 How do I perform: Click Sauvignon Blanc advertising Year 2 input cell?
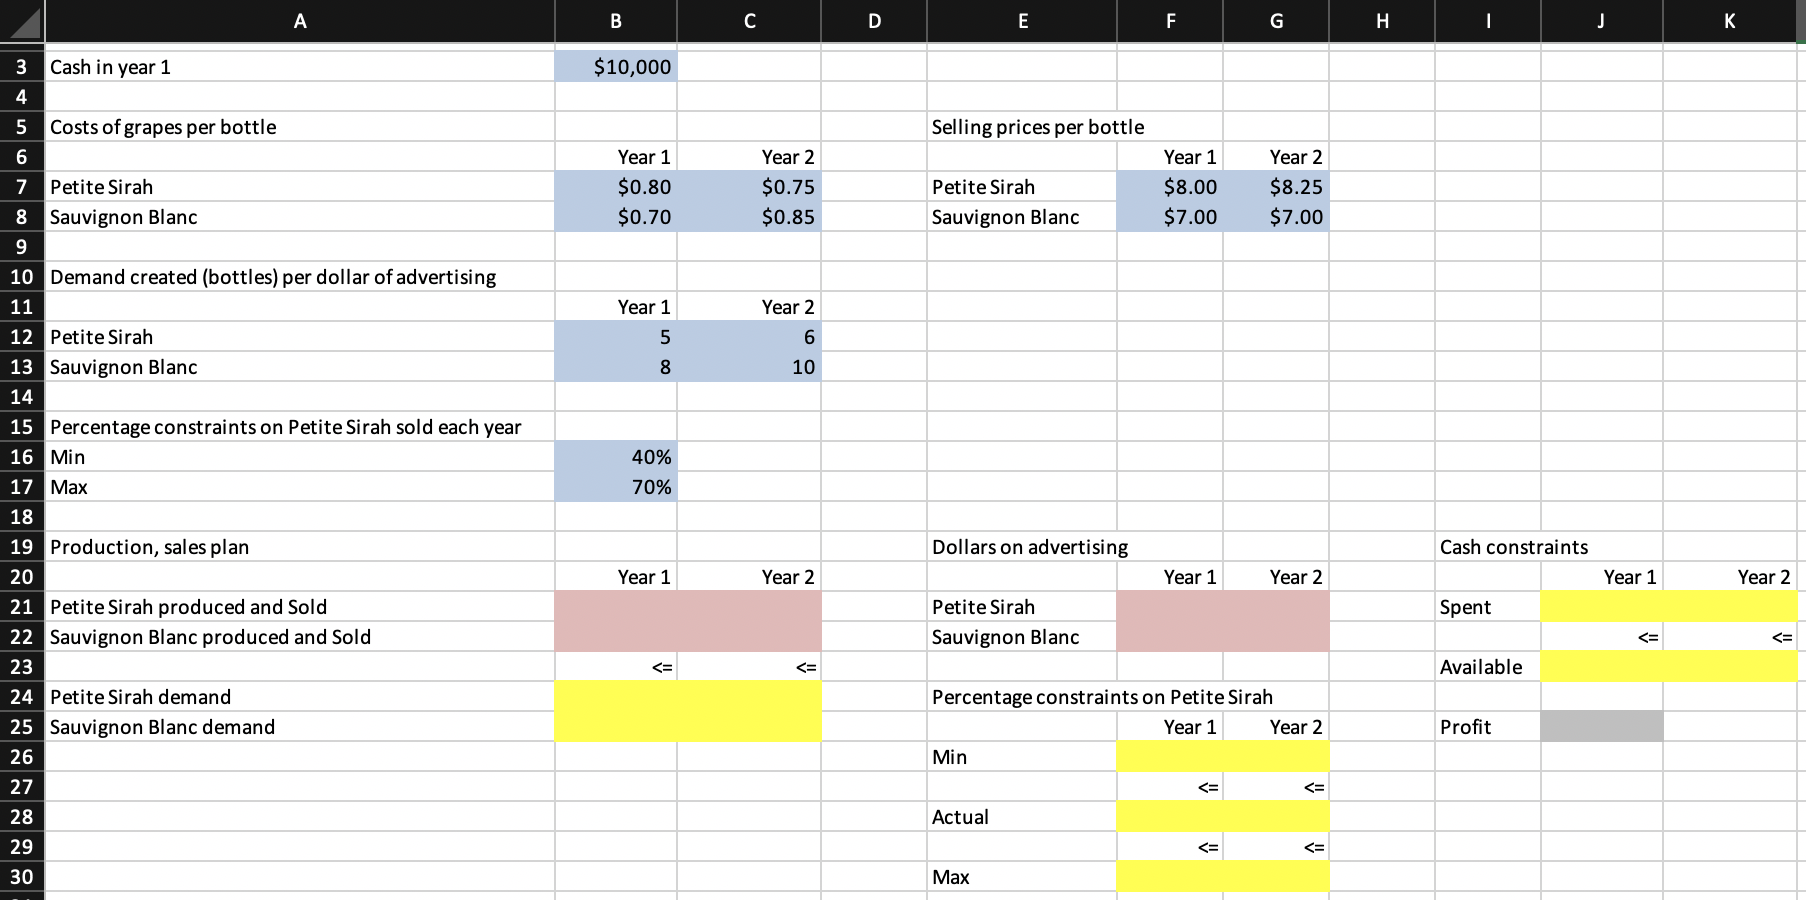1276,637
